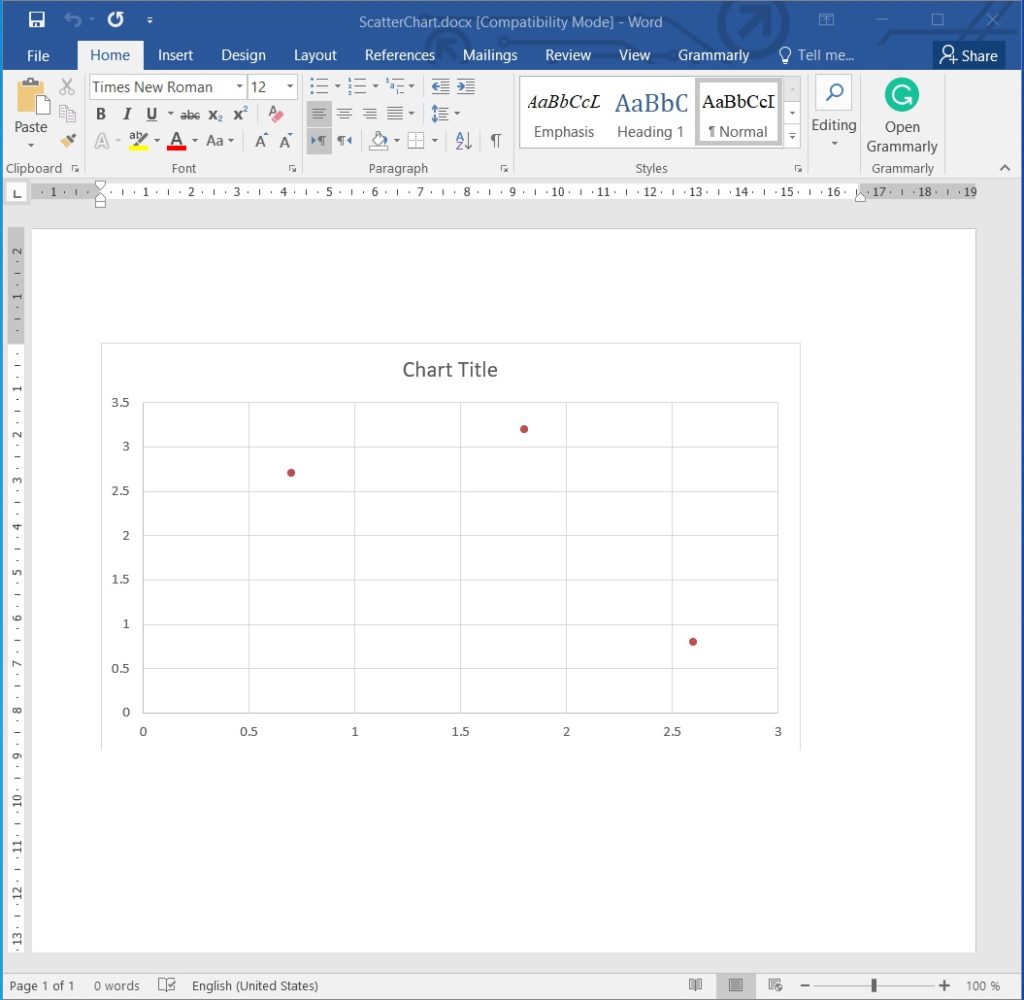Toggle paragraph marks display
The image size is (1024, 1000).
coord(497,140)
